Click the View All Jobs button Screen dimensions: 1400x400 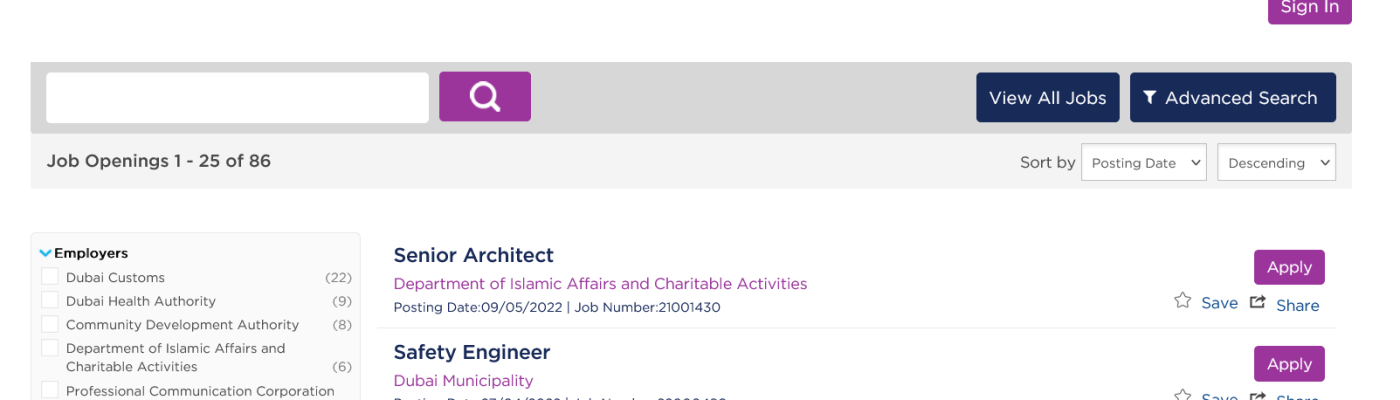(x=1047, y=98)
